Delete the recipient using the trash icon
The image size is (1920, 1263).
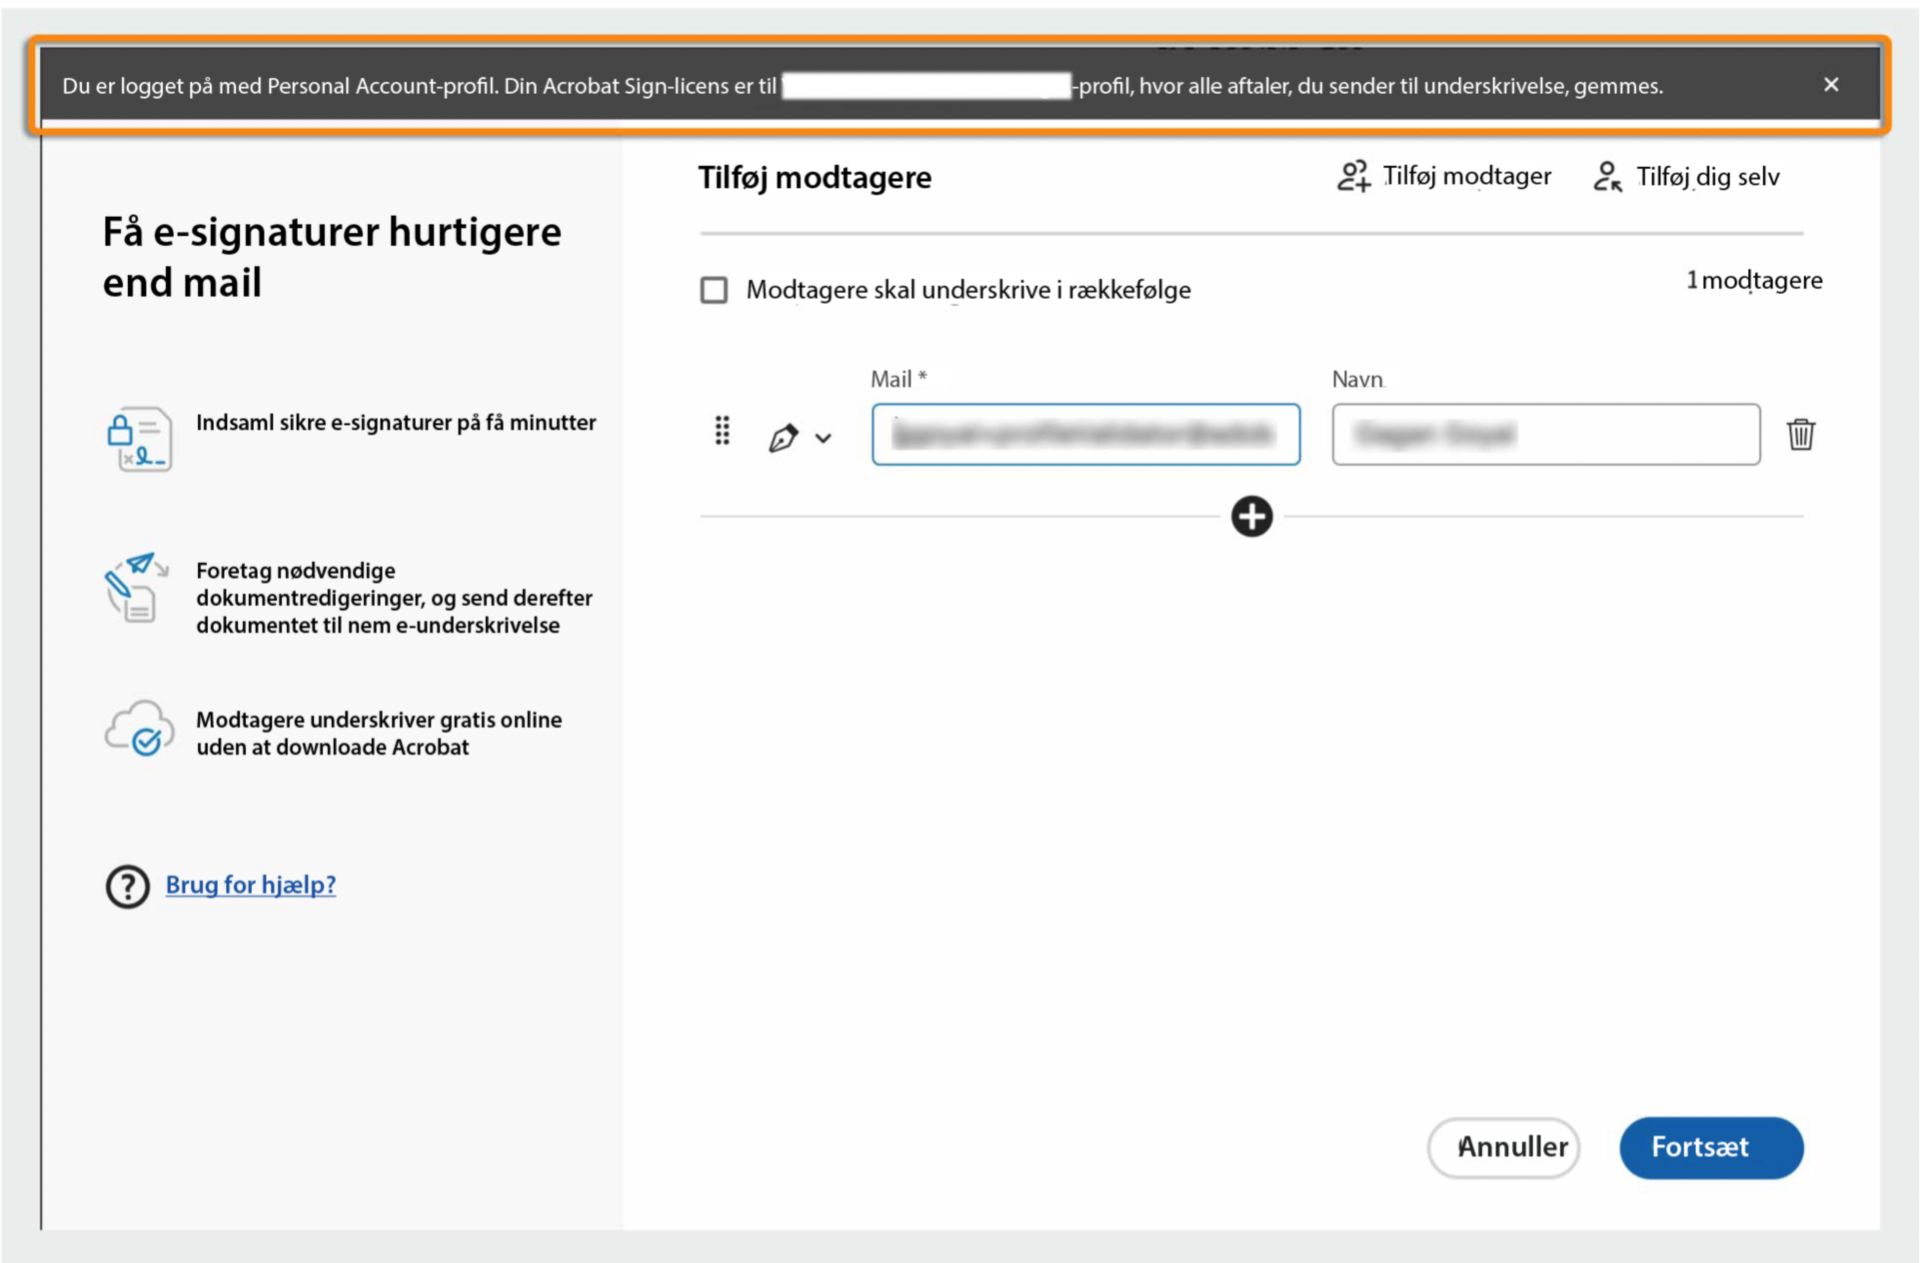pos(1802,435)
